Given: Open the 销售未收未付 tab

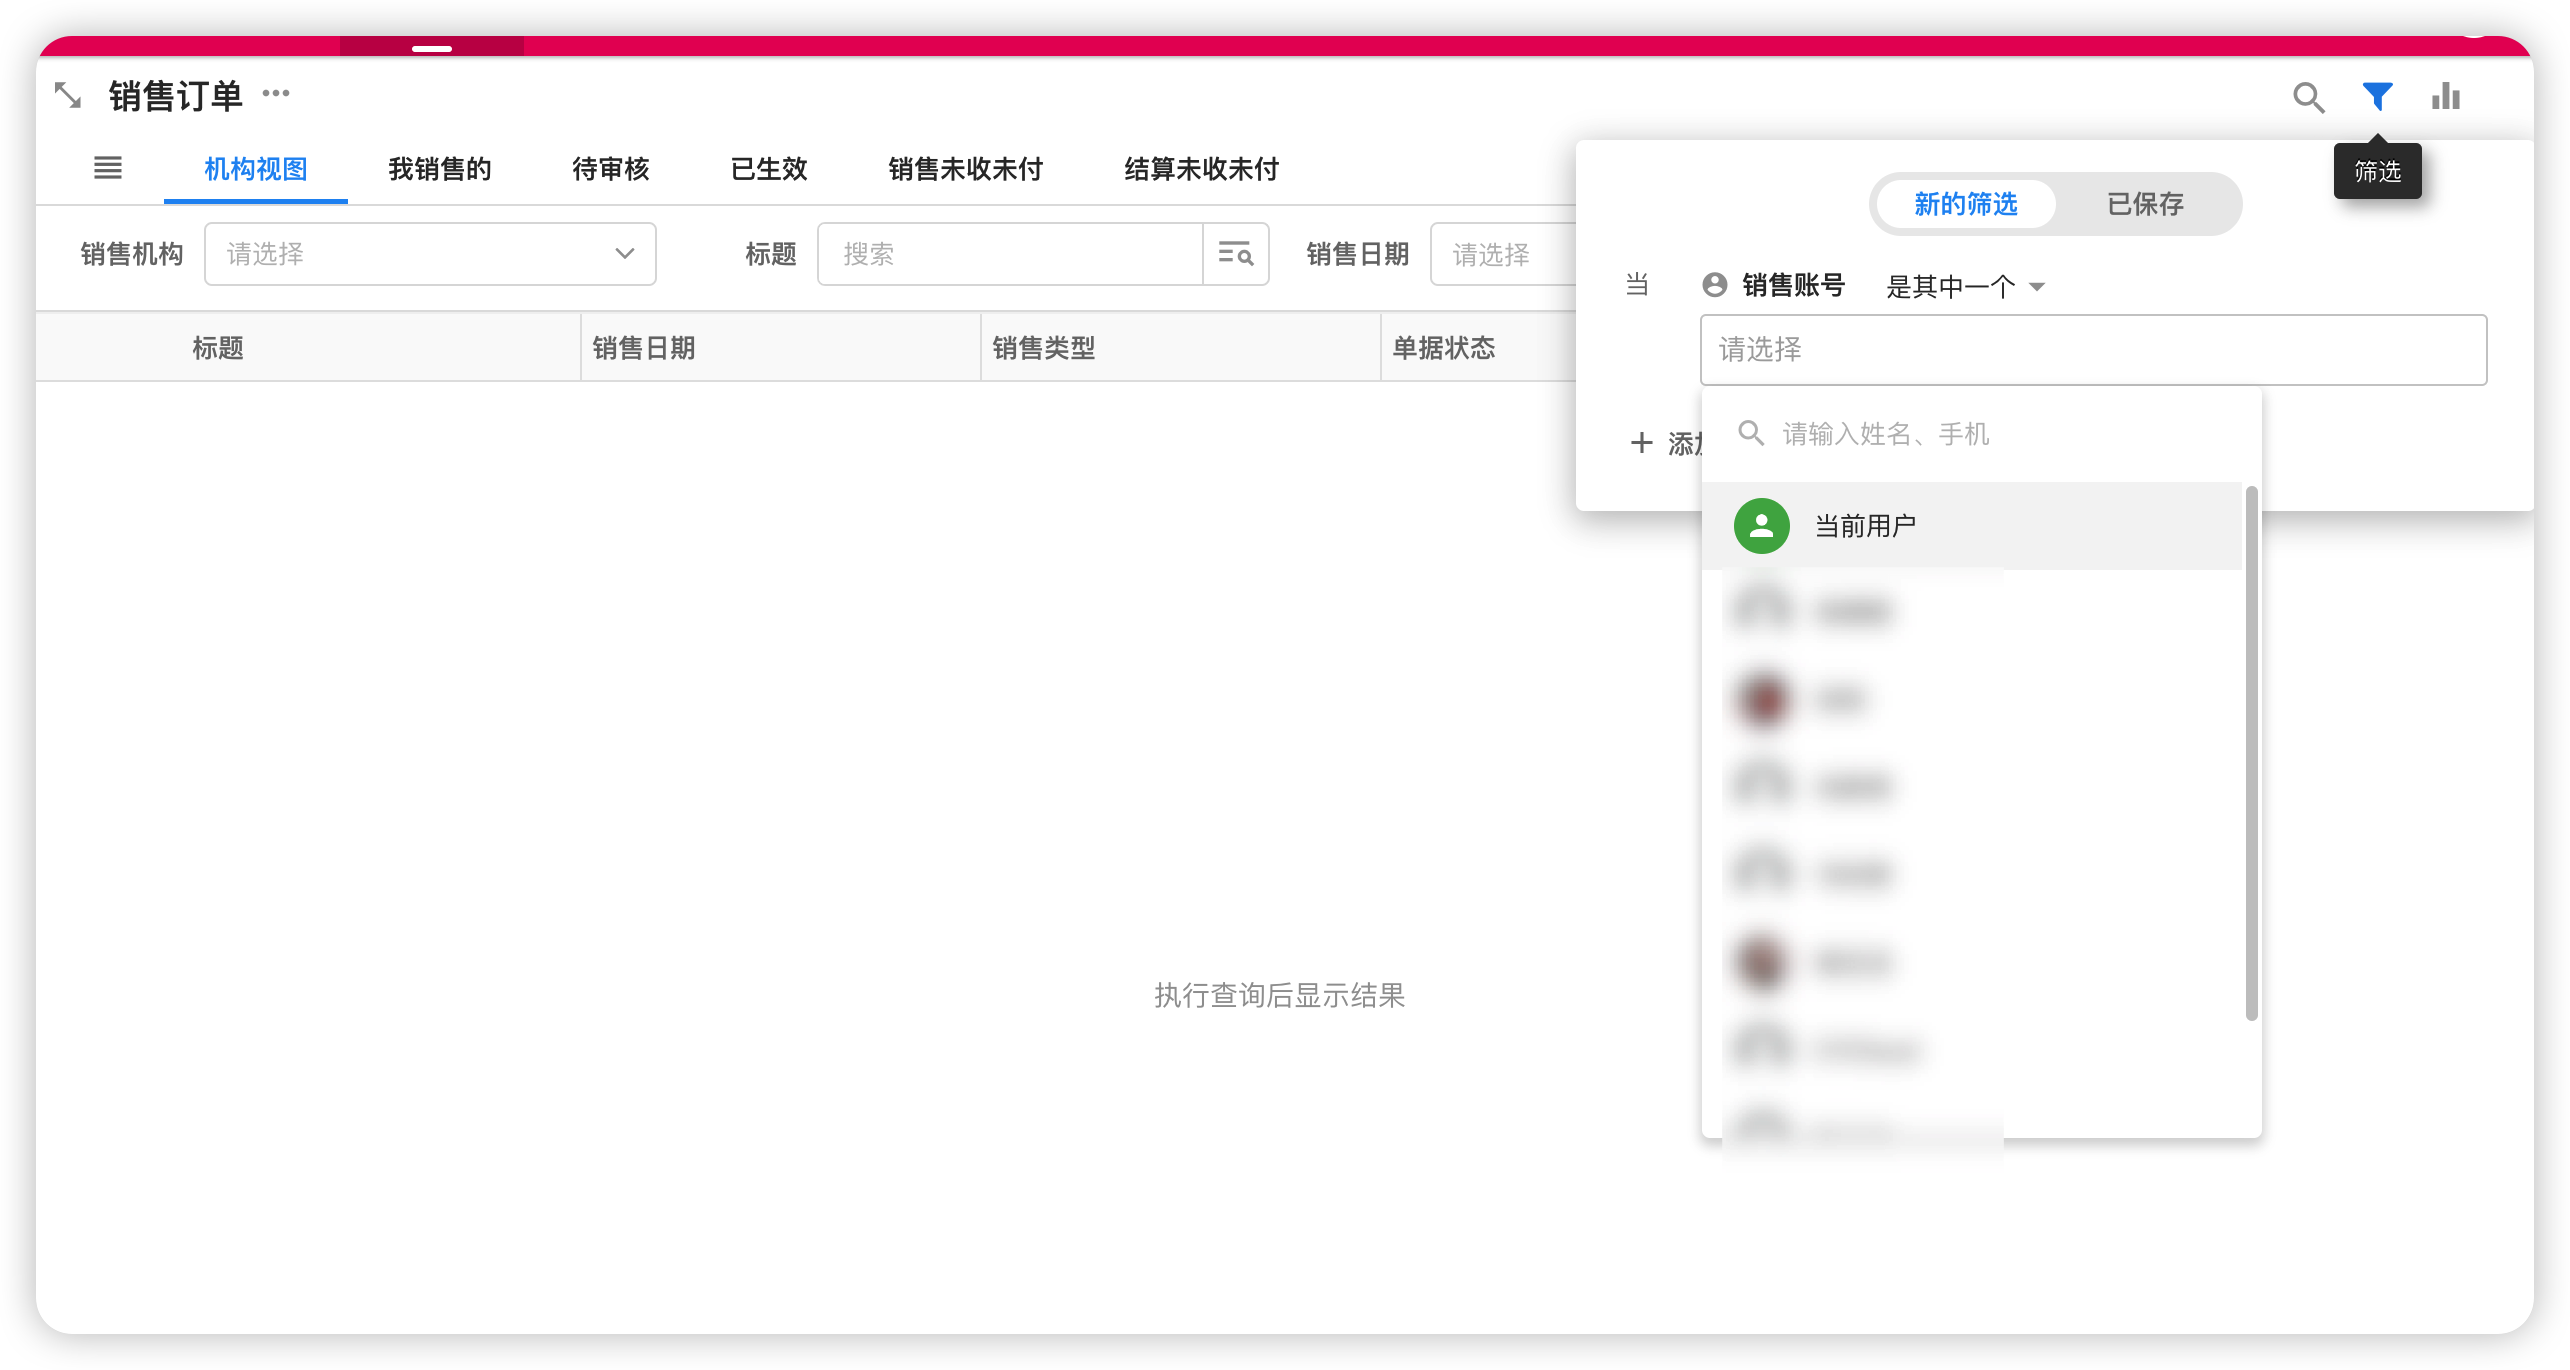Looking at the screenshot, I should click(x=965, y=169).
